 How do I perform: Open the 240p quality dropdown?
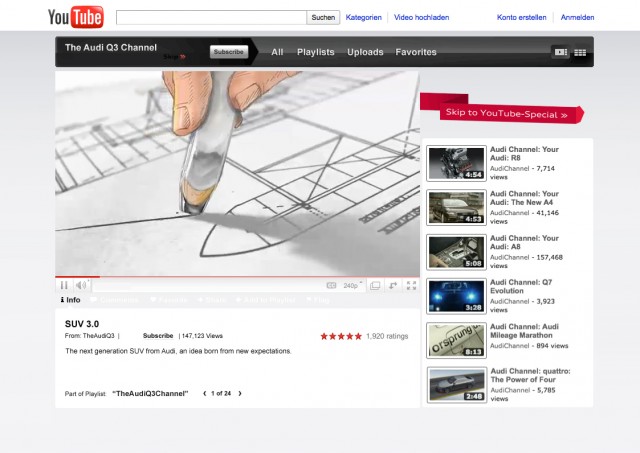tap(352, 285)
